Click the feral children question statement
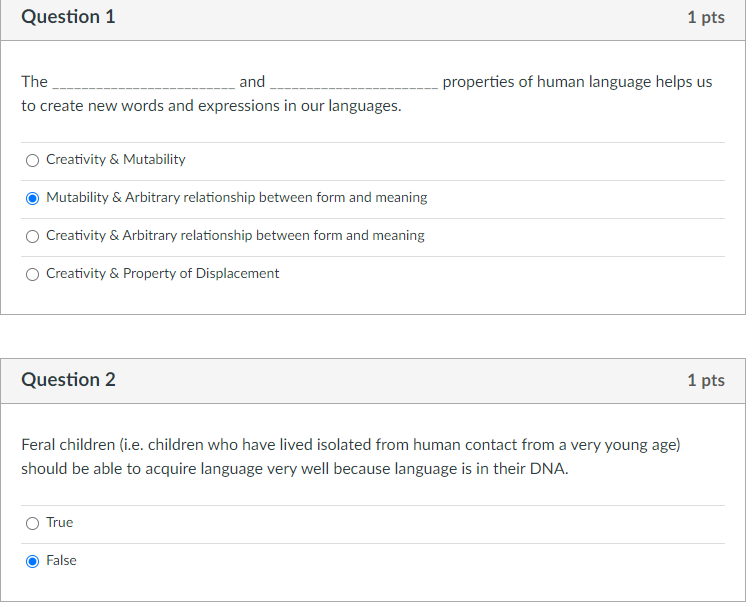 pyautogui.click(x=351, y=456)
